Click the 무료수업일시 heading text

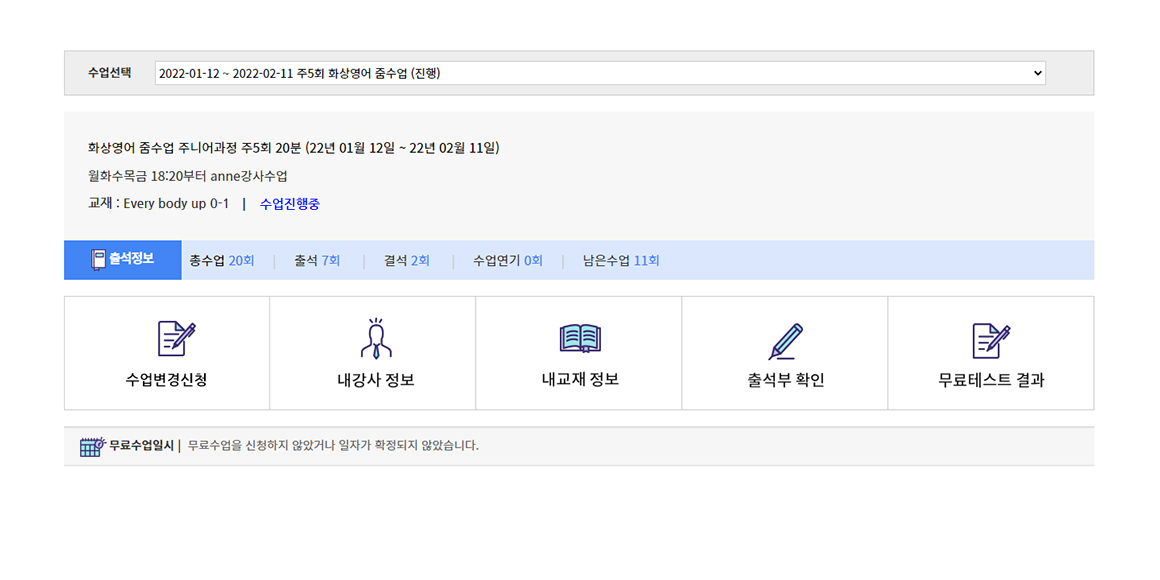click(141, 446)
